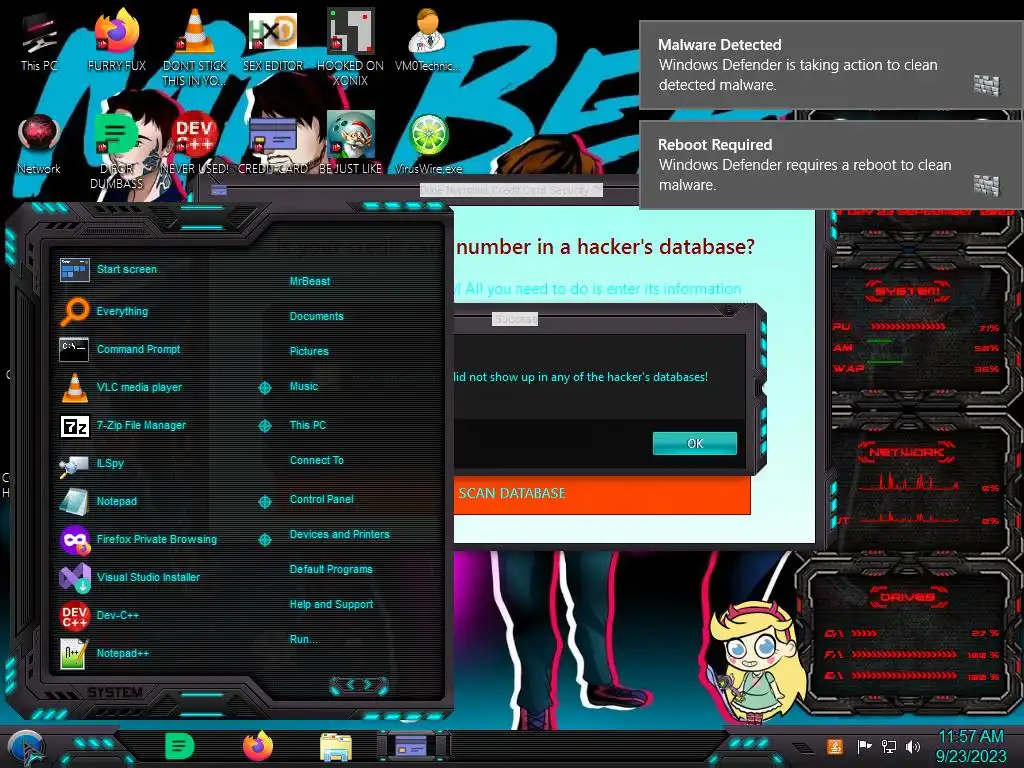This screenshot has width=1024, height=768.
Task: Open the Network desktop icon
Action: coord(39,145)
